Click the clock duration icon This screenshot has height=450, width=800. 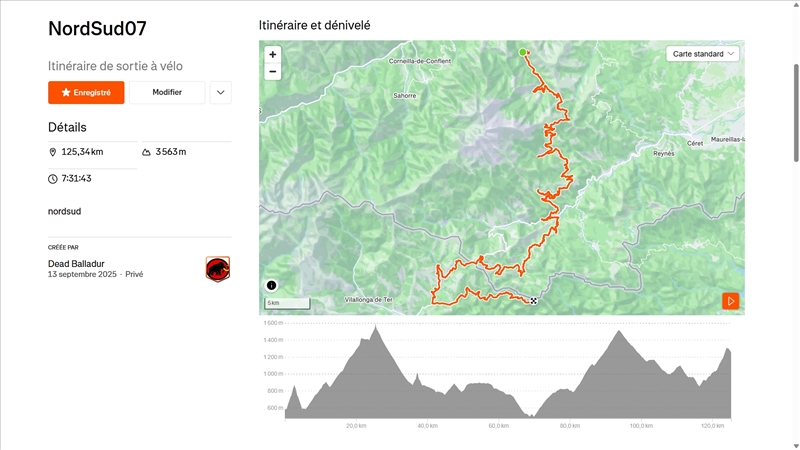click(x=53, y=179)
